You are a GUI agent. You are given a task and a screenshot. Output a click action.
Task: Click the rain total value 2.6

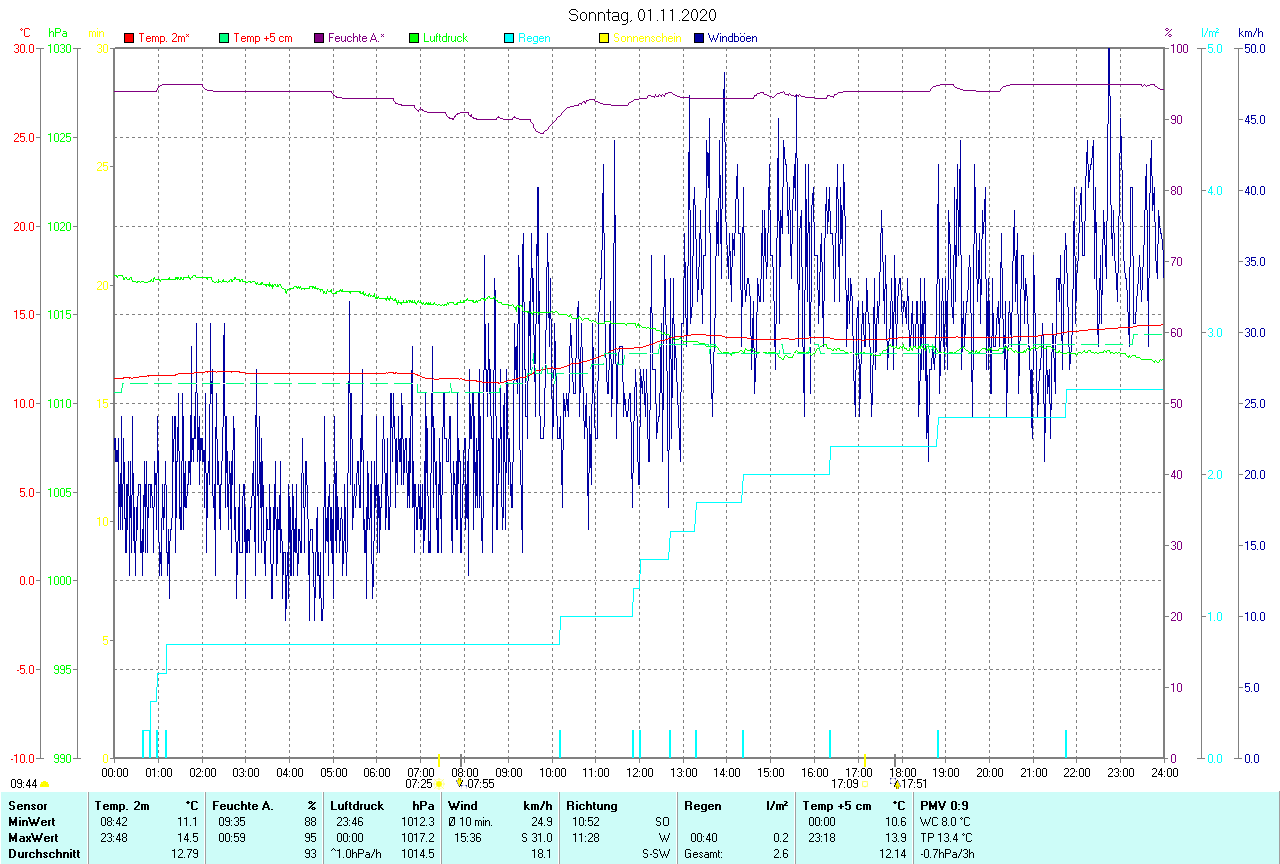pos(780,854)
